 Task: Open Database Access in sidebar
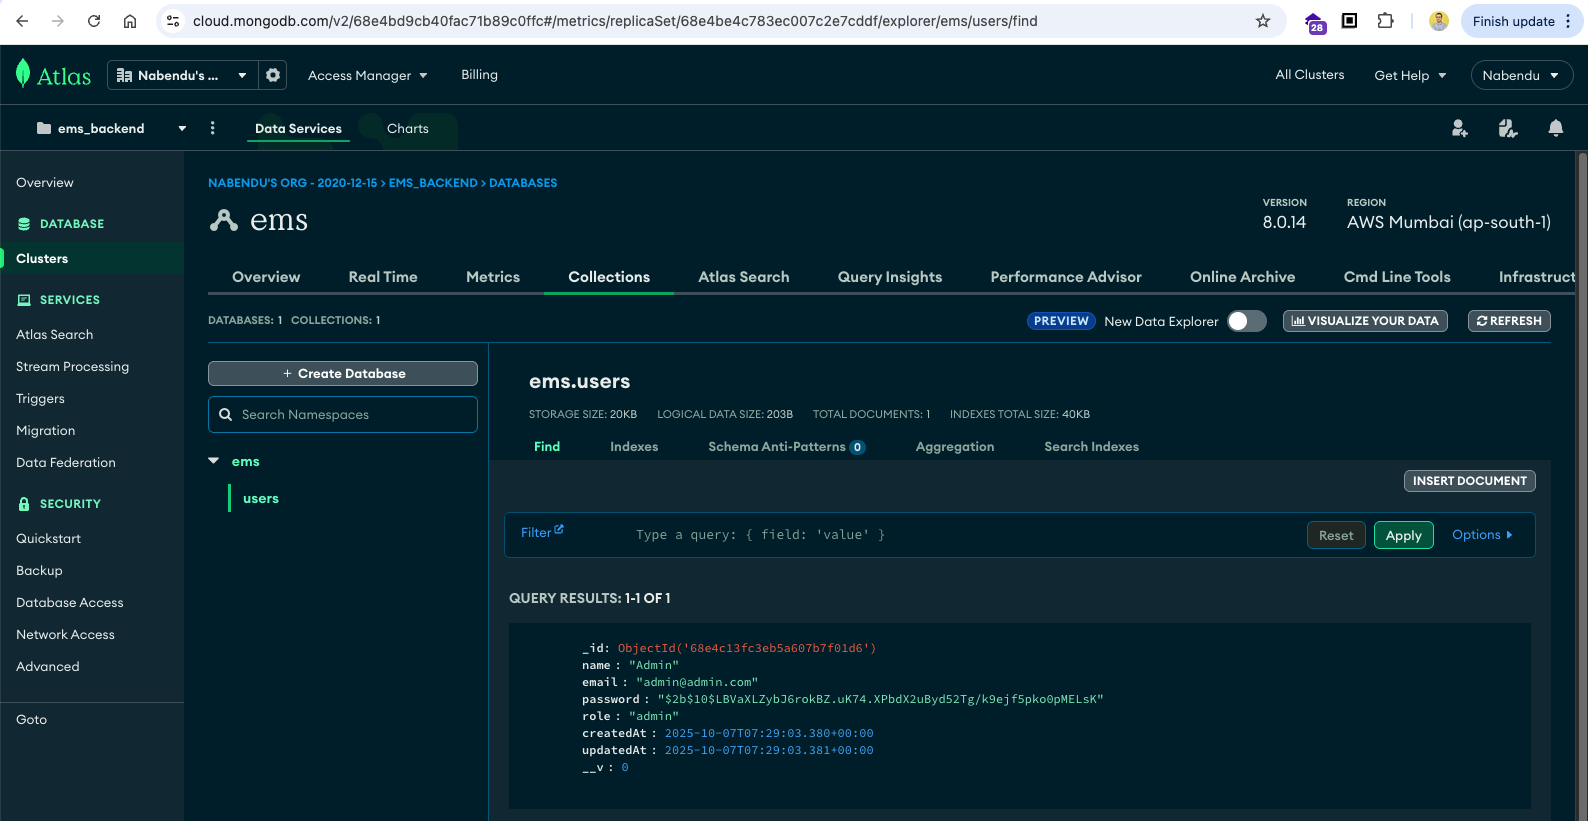tap(70, 603)
